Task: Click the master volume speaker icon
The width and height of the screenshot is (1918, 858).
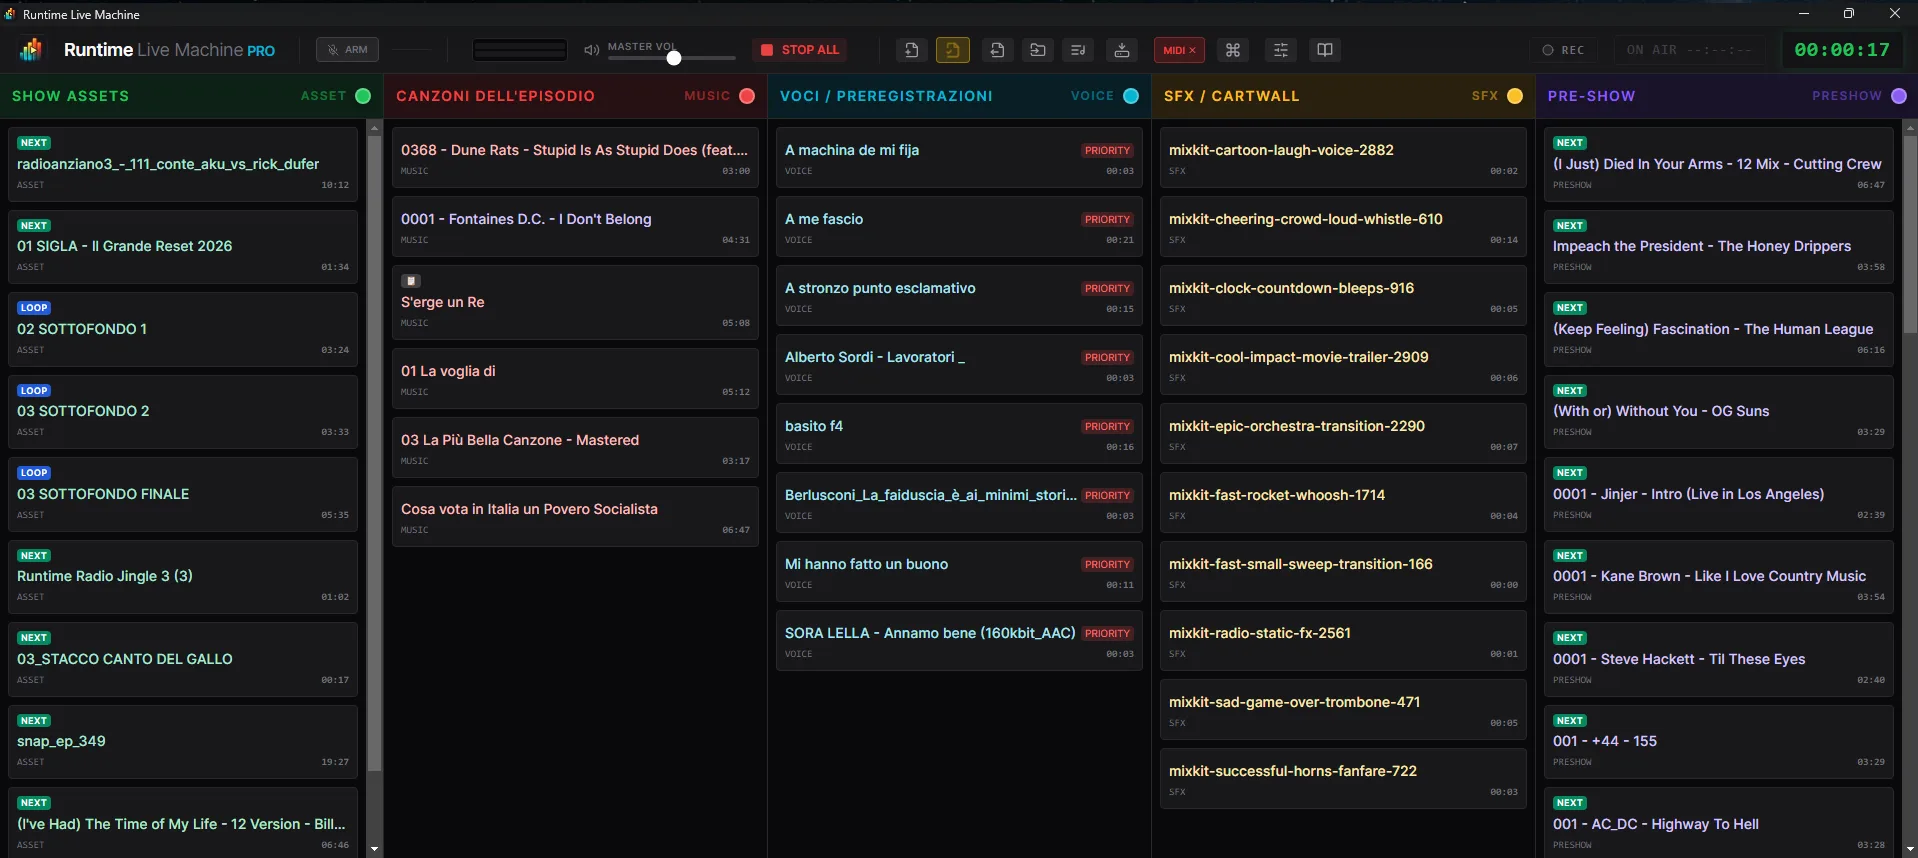Action: (592, 50)
